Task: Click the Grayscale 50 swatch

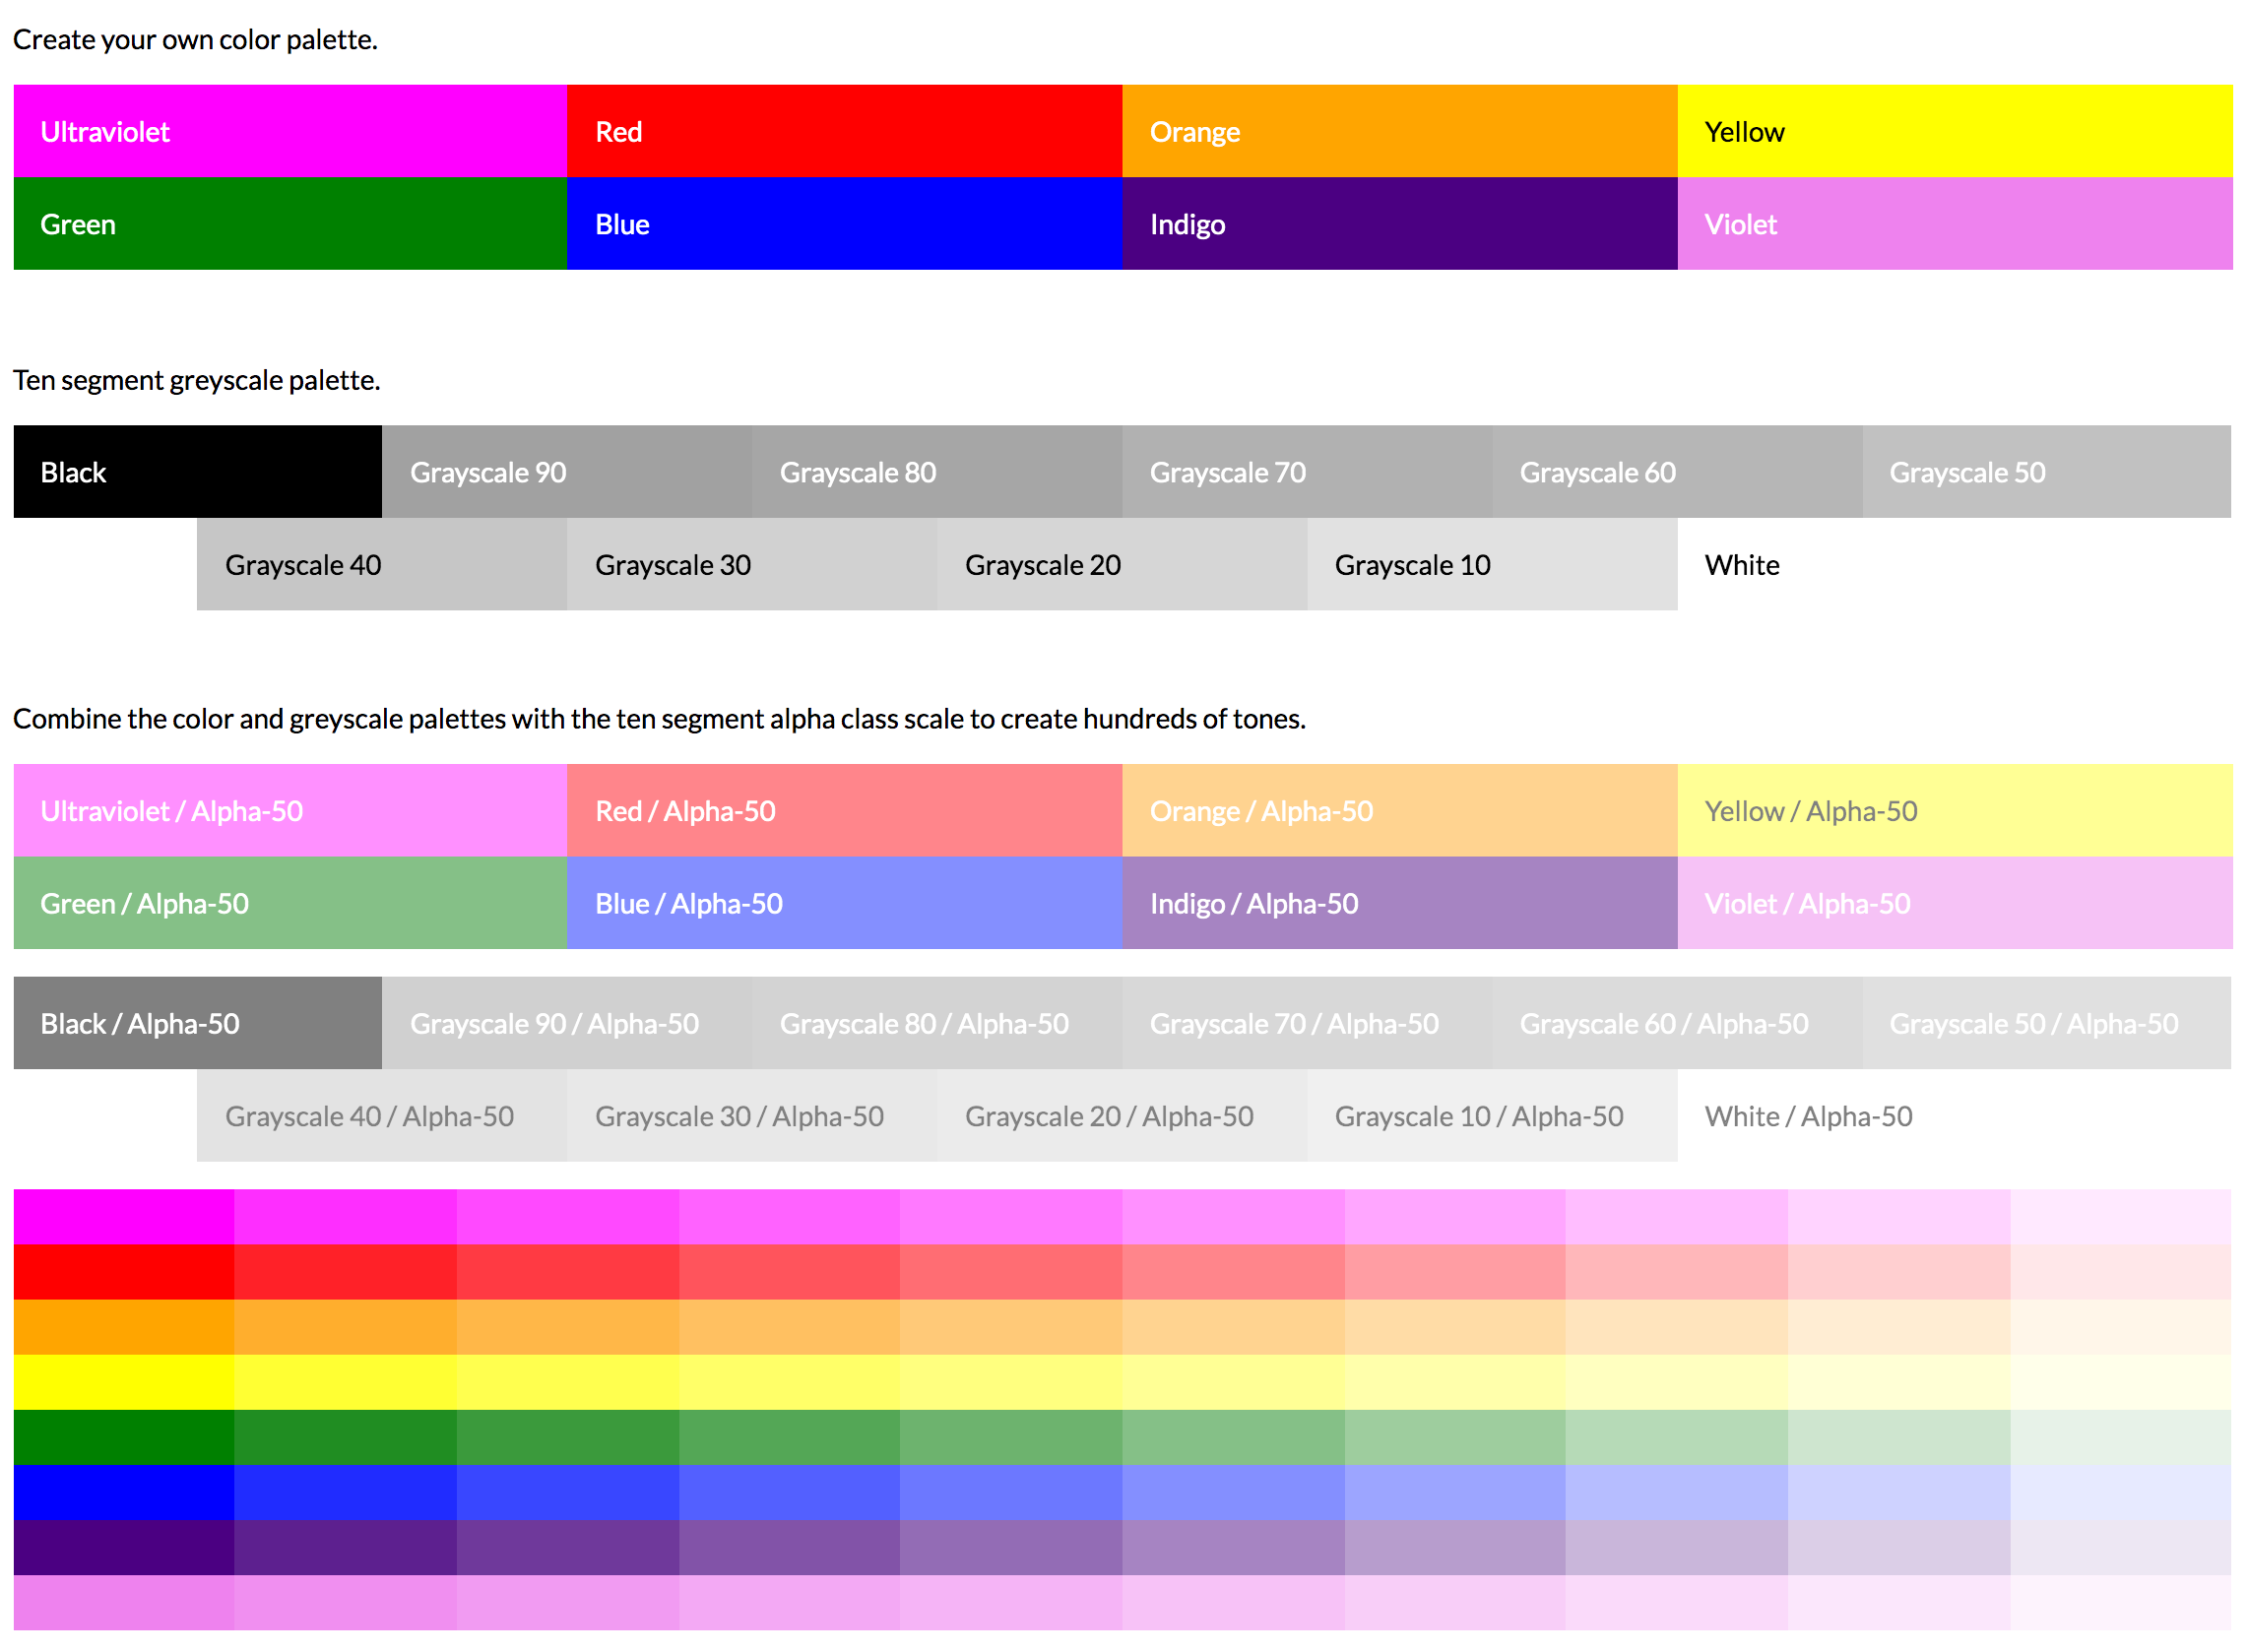Action: point(2046,472)
